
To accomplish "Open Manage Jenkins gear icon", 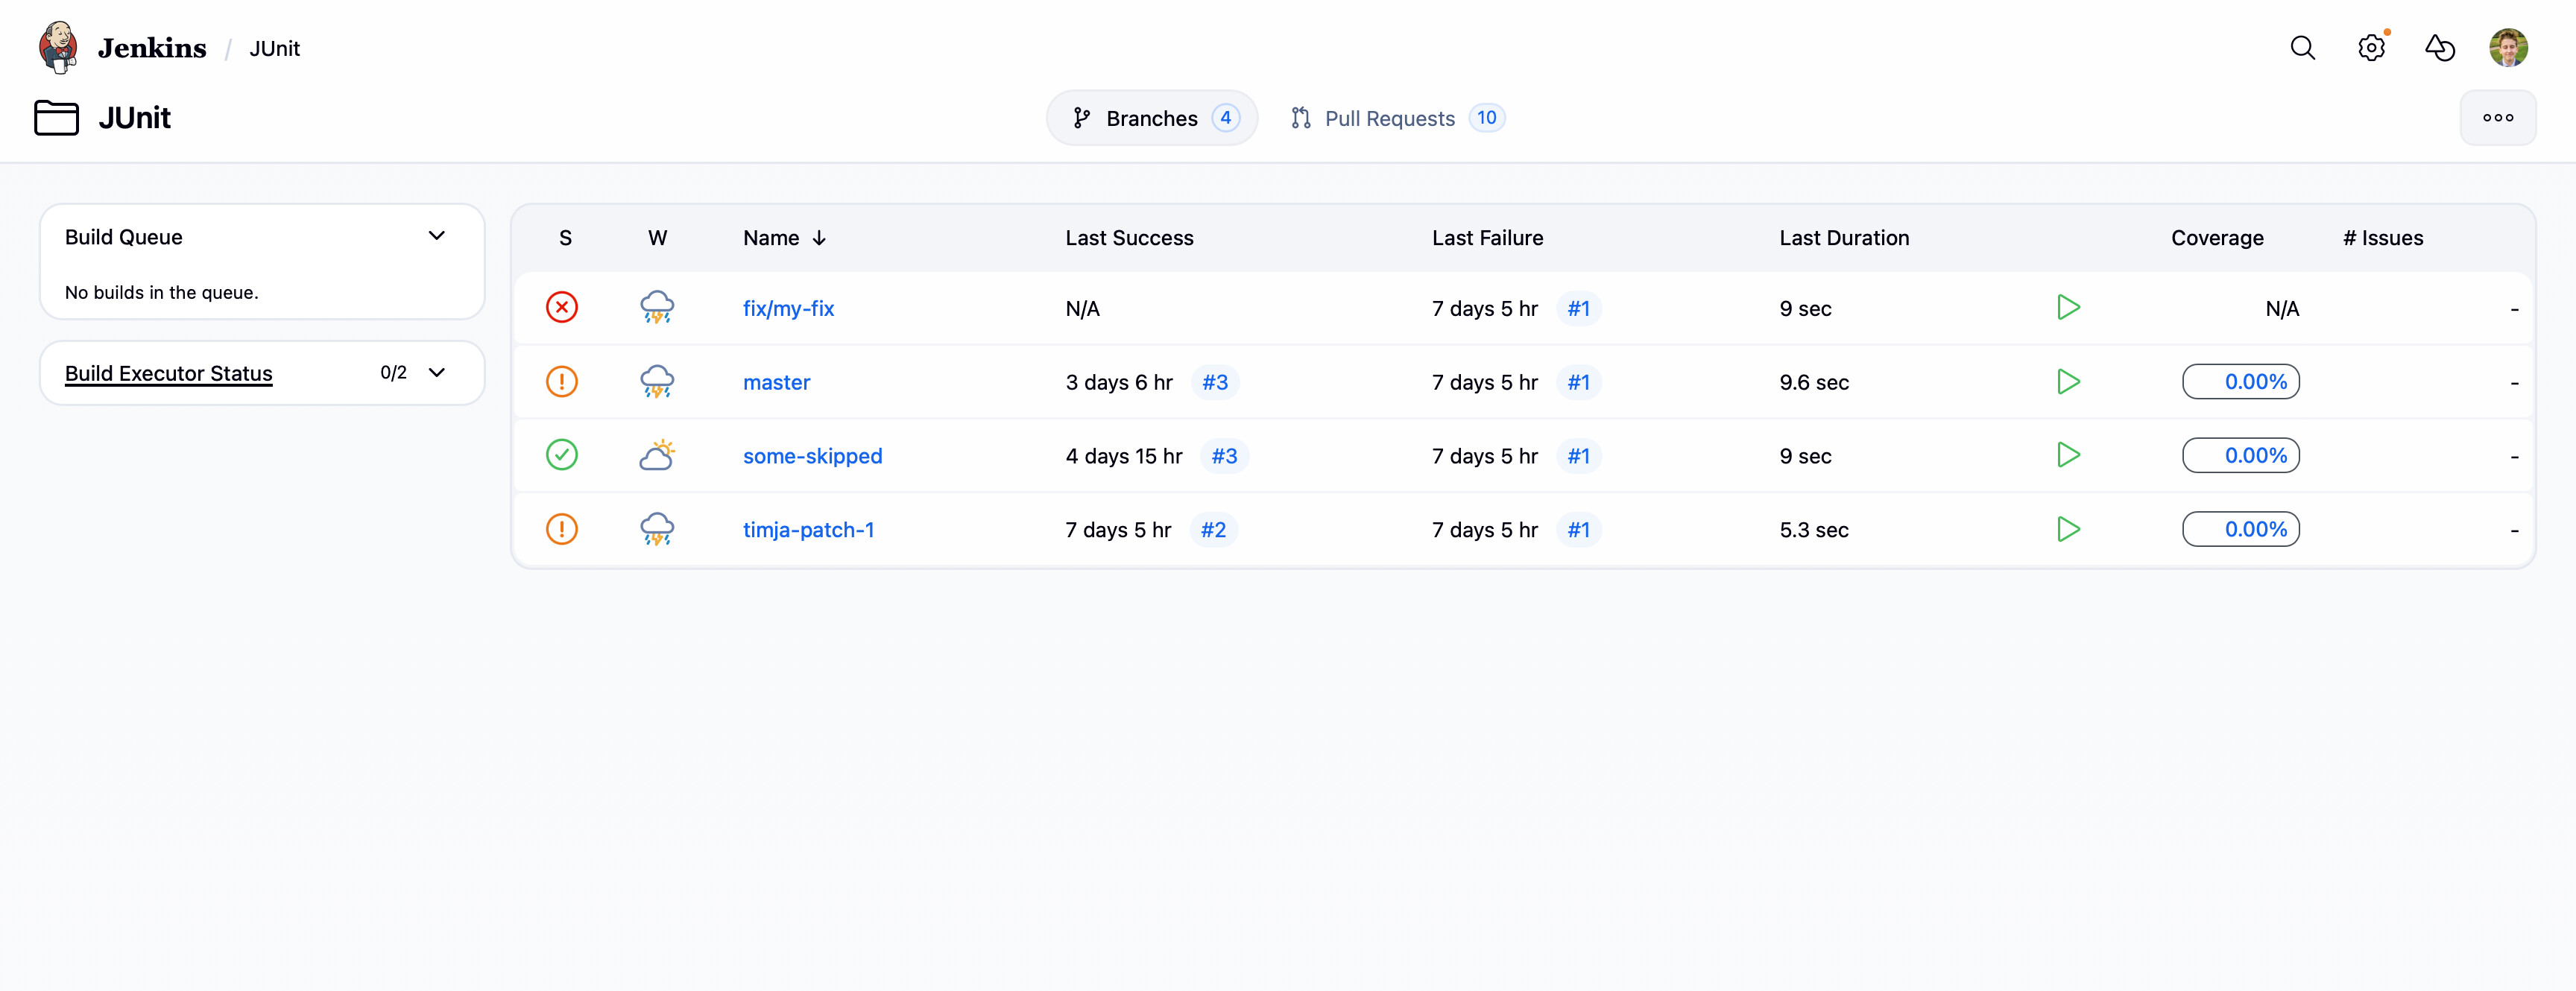I will [x=2371, y=48].
